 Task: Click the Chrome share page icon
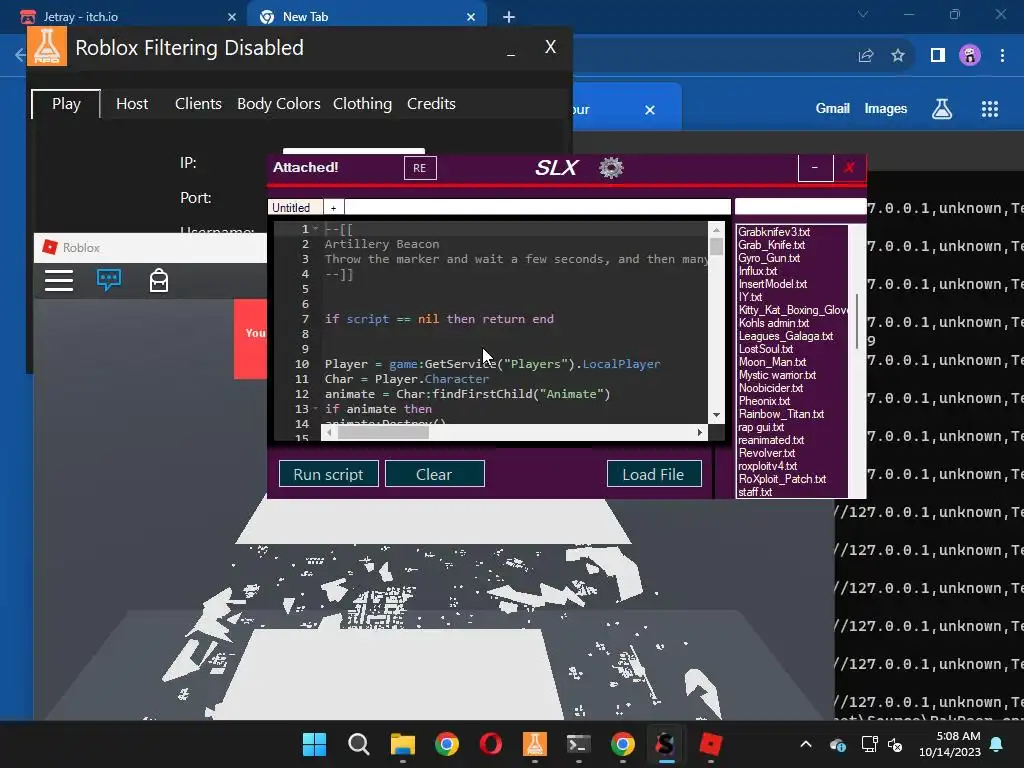(x=866, y=56)
